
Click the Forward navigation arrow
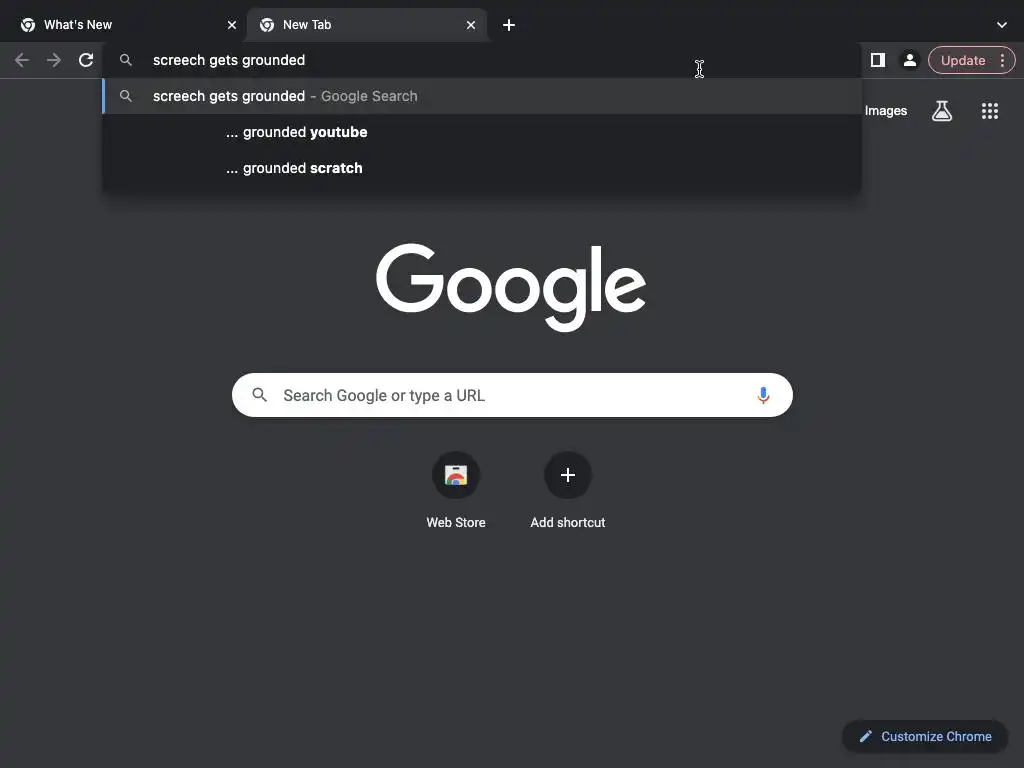coord(54,60)
